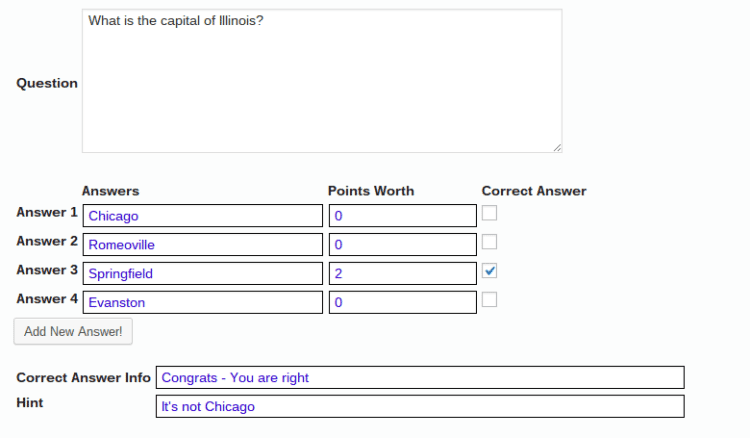Mark Romeoville as the correct answer
750x438 pixels.
click(x=490, y=242)
